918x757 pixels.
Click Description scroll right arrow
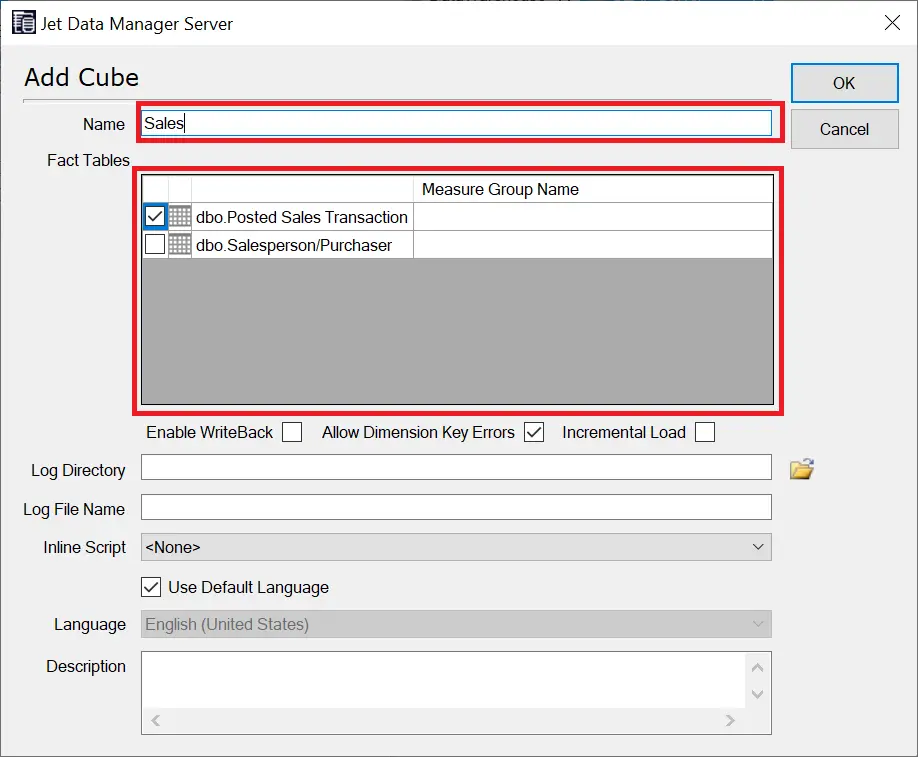730,720
